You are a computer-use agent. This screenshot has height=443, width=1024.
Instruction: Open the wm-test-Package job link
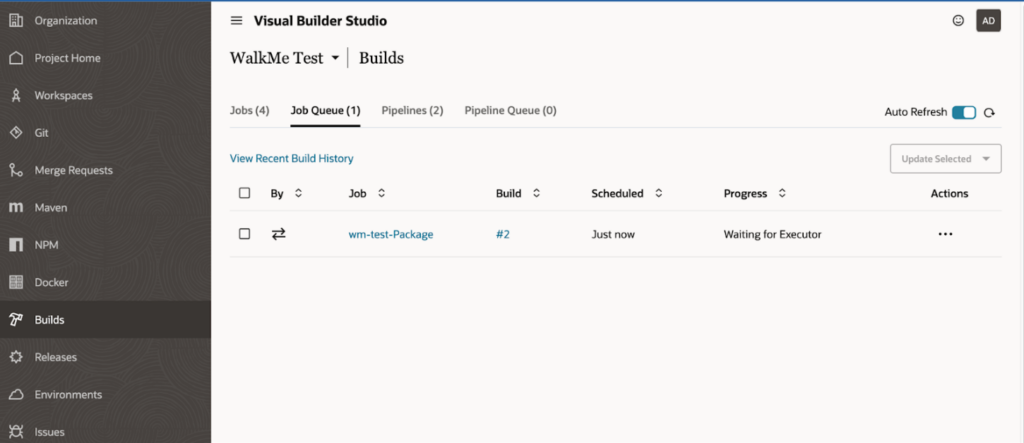tap(391, 234)
